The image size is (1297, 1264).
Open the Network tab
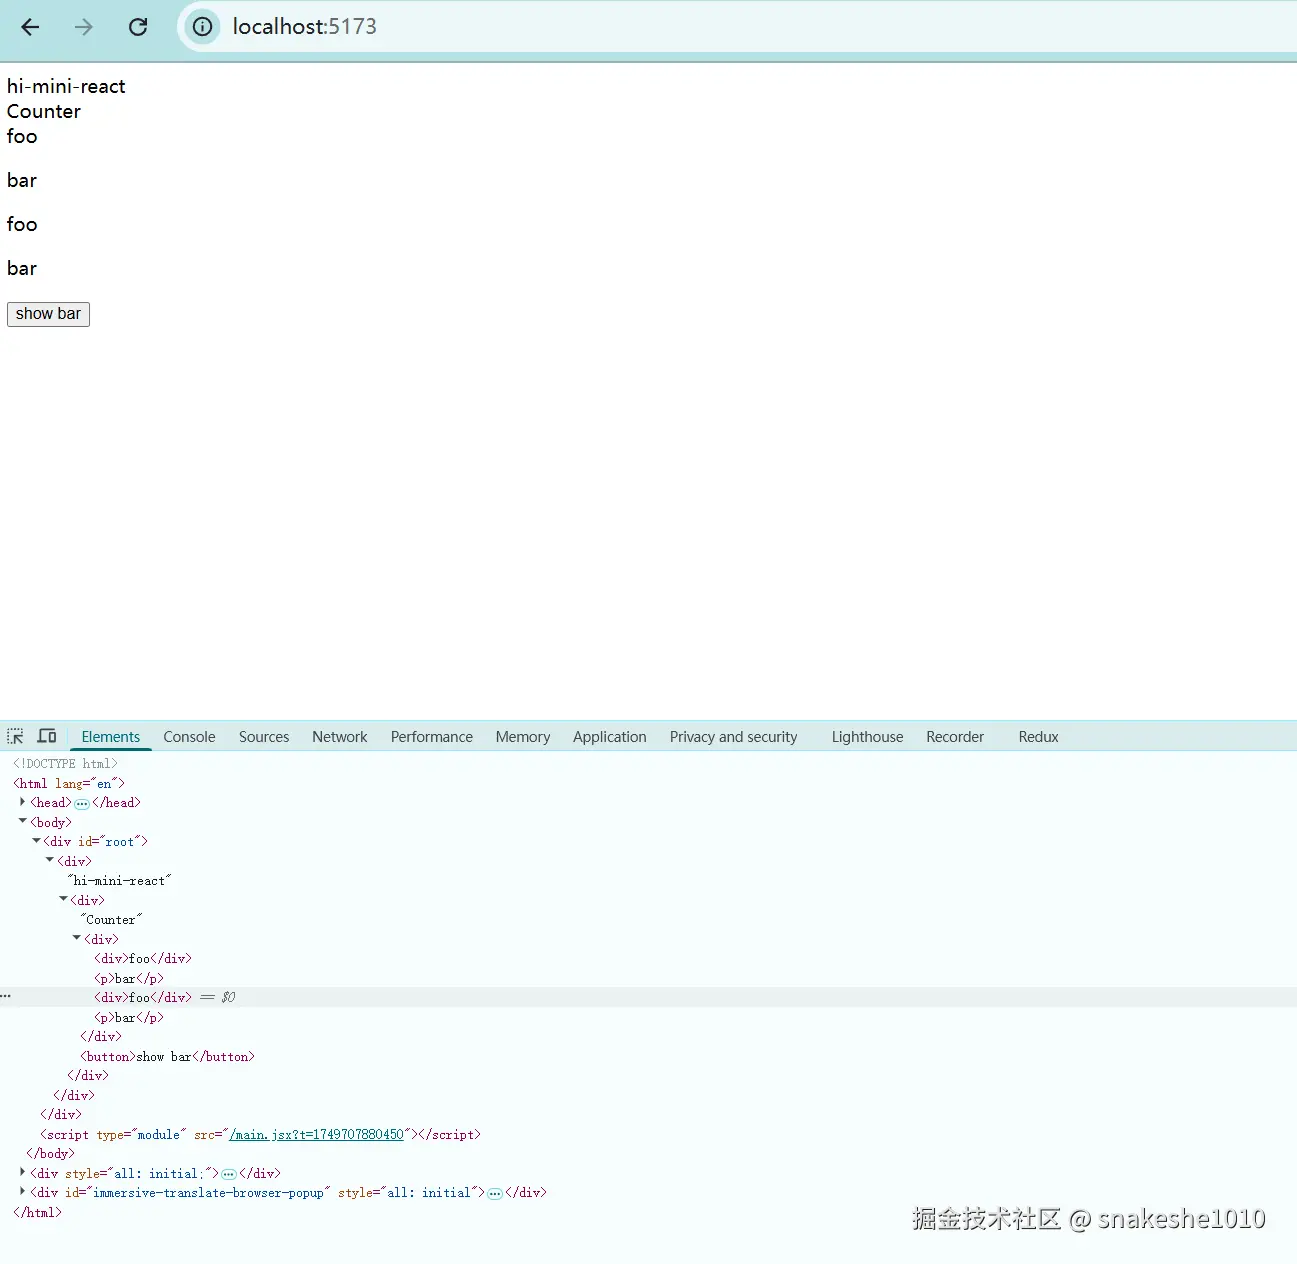coord(340,737)
